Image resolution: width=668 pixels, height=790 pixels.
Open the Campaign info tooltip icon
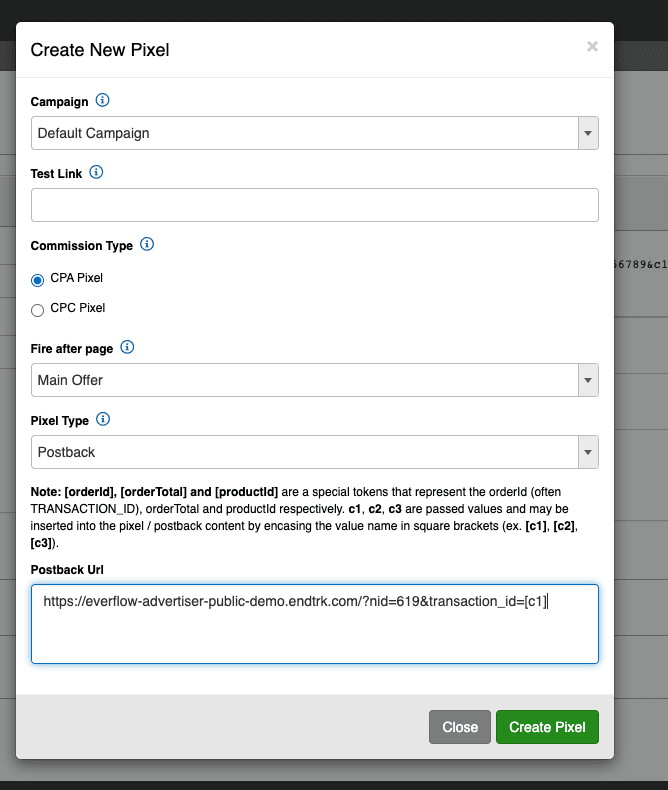(102, 100)
